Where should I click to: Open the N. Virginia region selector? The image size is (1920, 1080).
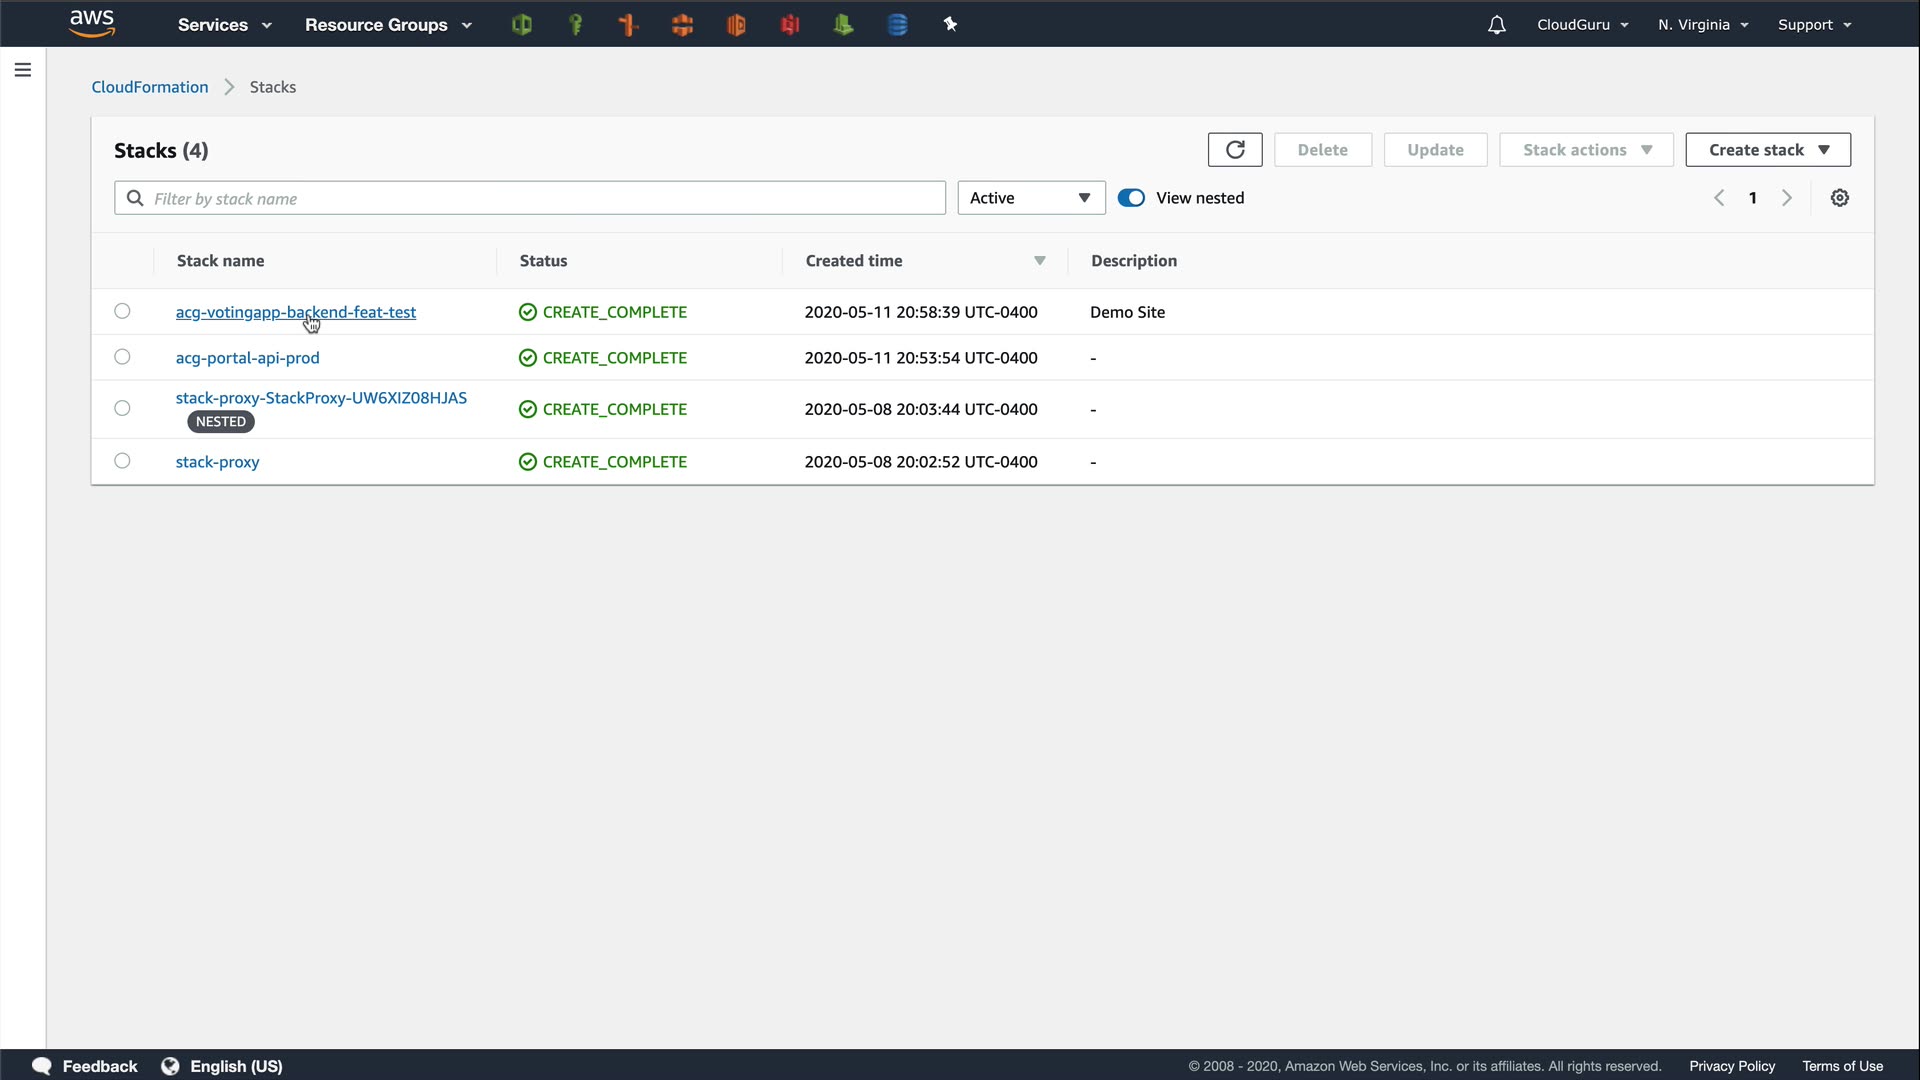[x=1702, y=25]
